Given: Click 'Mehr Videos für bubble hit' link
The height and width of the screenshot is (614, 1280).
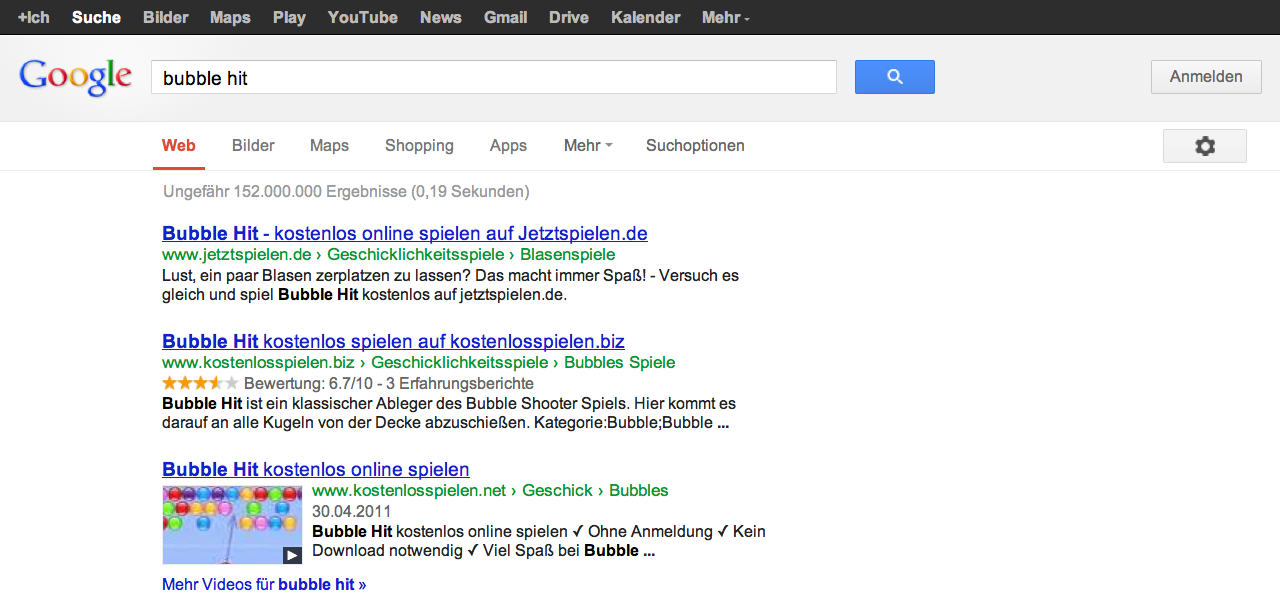Looking at the screenshot, I should pyautogui.click(x=264, y=584).
